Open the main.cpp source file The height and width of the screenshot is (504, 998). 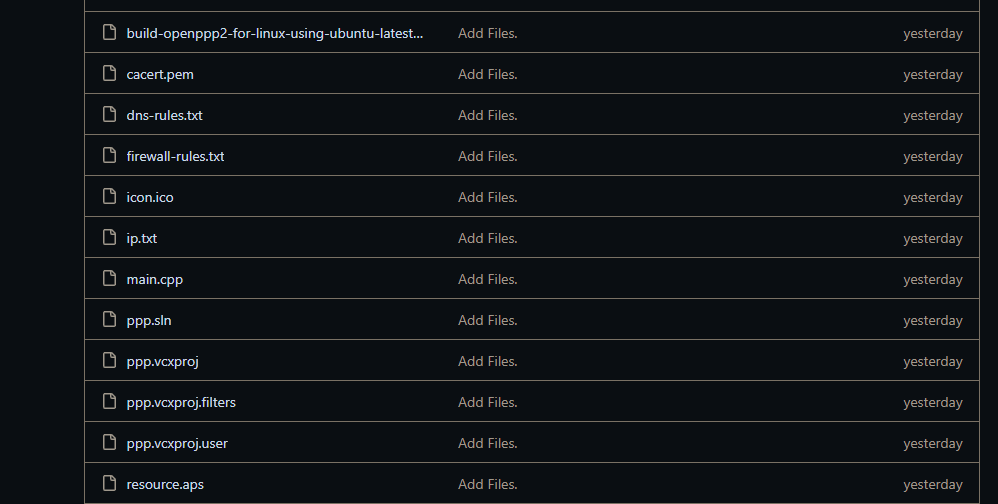coord(154,279)
